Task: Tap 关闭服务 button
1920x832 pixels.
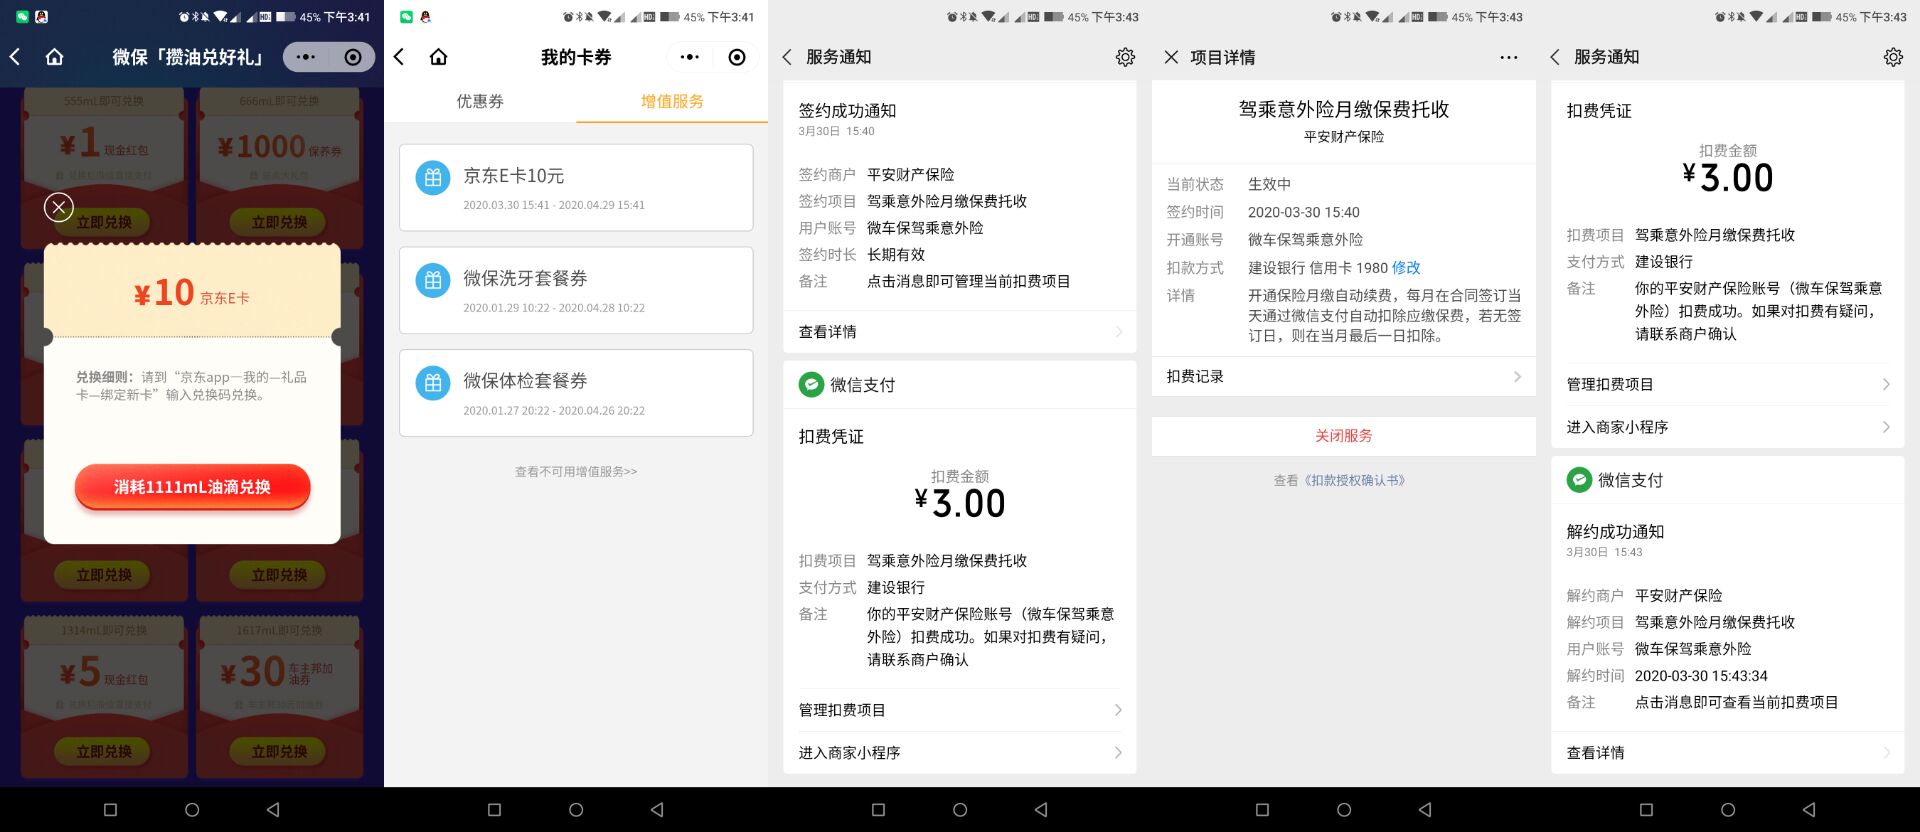Action: [x=1344, y=436]
